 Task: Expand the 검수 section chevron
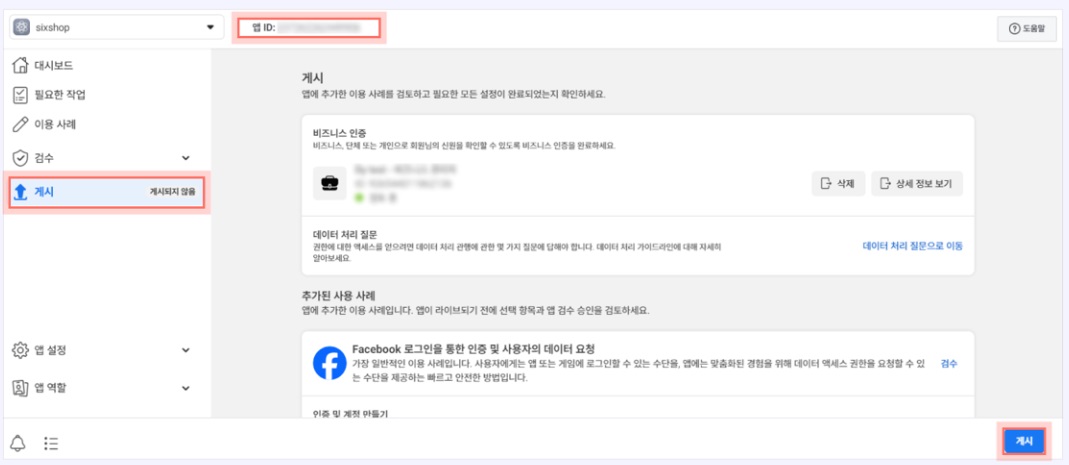(x=185, y=158)
